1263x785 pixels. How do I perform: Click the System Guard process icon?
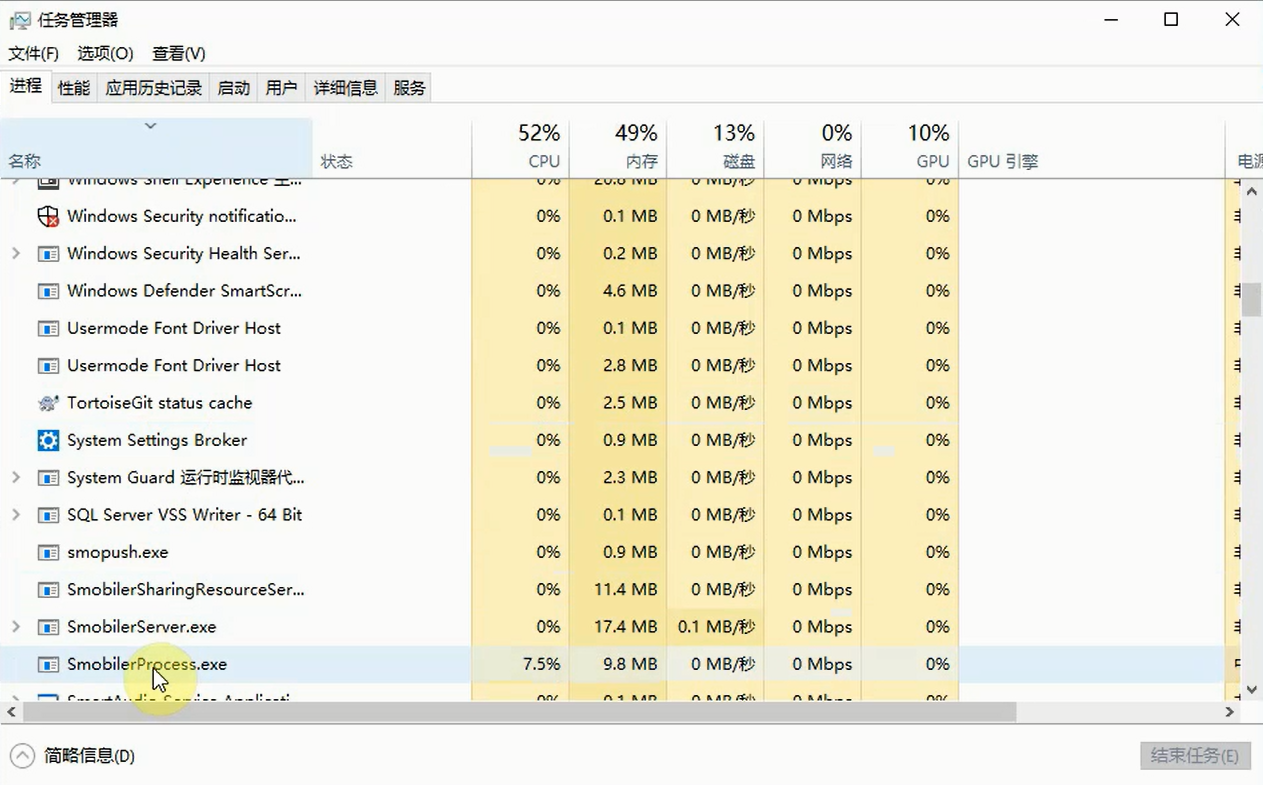48,478
